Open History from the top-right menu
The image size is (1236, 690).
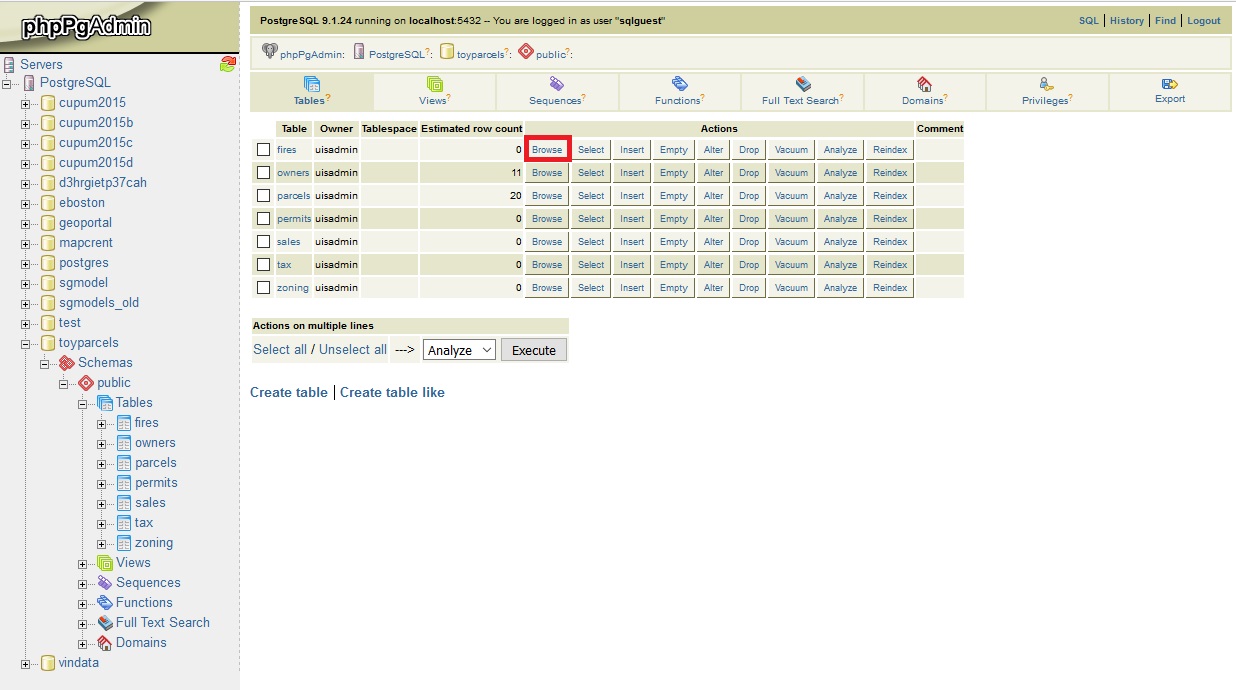click(x=1126, y=20)
